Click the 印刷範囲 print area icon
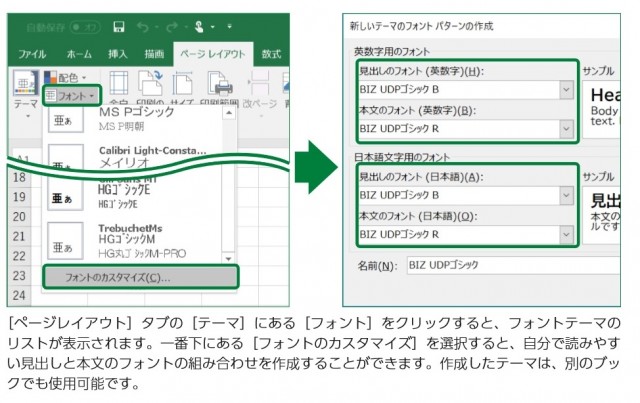Viewport: 640px width, 403px height. pos(220,83)
